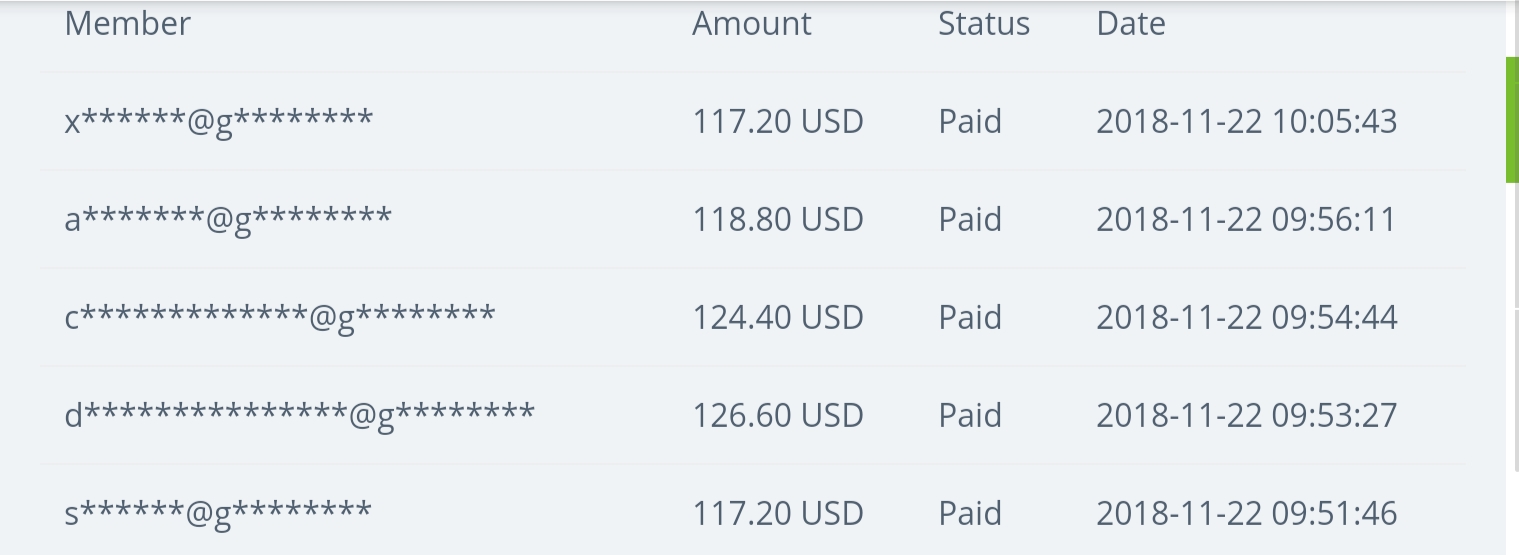Click the 124.40 USD amount
The width and height of the screenshot is (1519, 555).
pos(777,318)
